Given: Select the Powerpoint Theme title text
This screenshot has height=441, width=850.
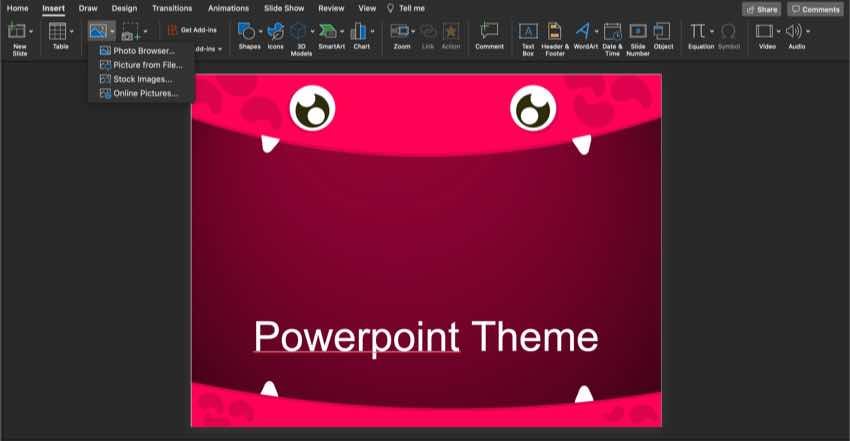Looking at the screenshot, I should click(426, 337).
